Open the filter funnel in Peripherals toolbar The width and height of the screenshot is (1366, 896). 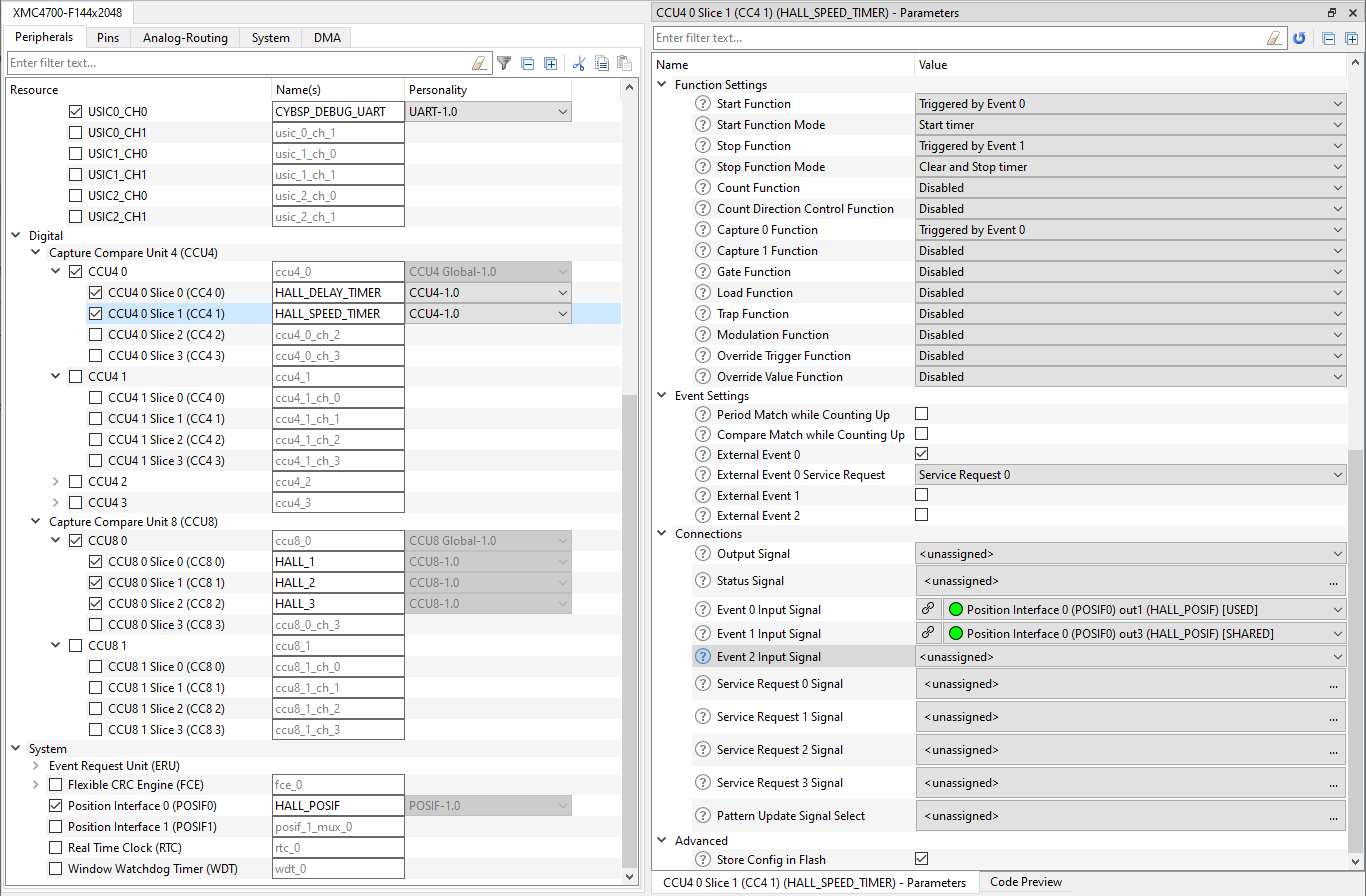pyautogui.click(x=504, y=63)
